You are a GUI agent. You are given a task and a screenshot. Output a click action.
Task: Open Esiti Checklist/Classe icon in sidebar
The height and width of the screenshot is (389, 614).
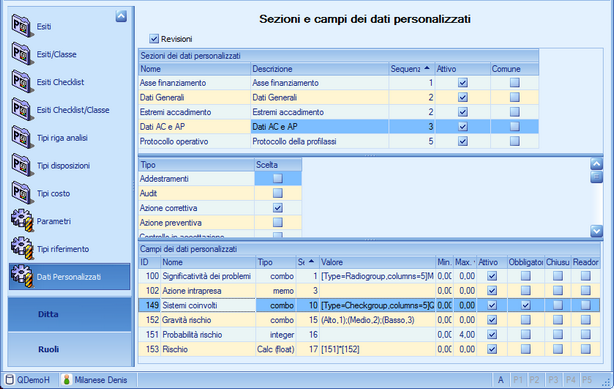tap(21, 109)
